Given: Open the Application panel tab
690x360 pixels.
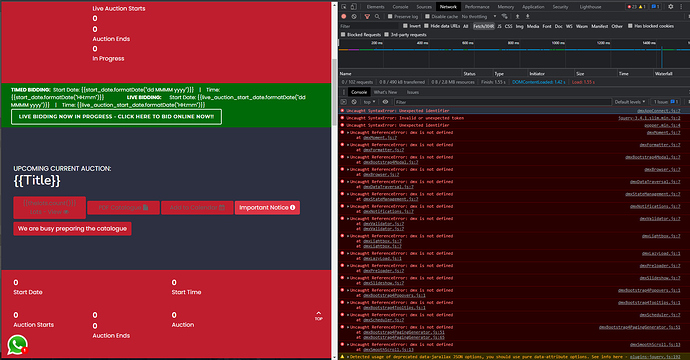Looking at the screenshot, I should [x=533, y=7].
